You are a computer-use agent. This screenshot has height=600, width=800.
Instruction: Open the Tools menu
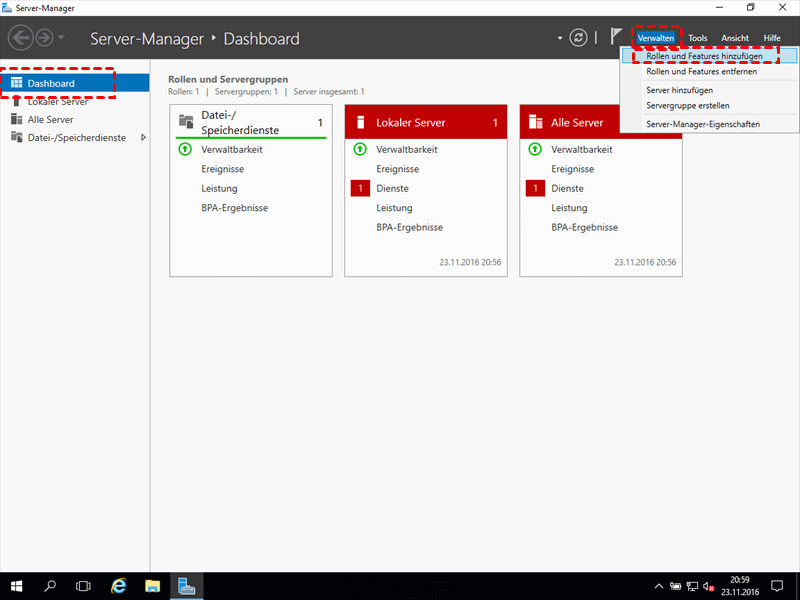click(697, 38)
